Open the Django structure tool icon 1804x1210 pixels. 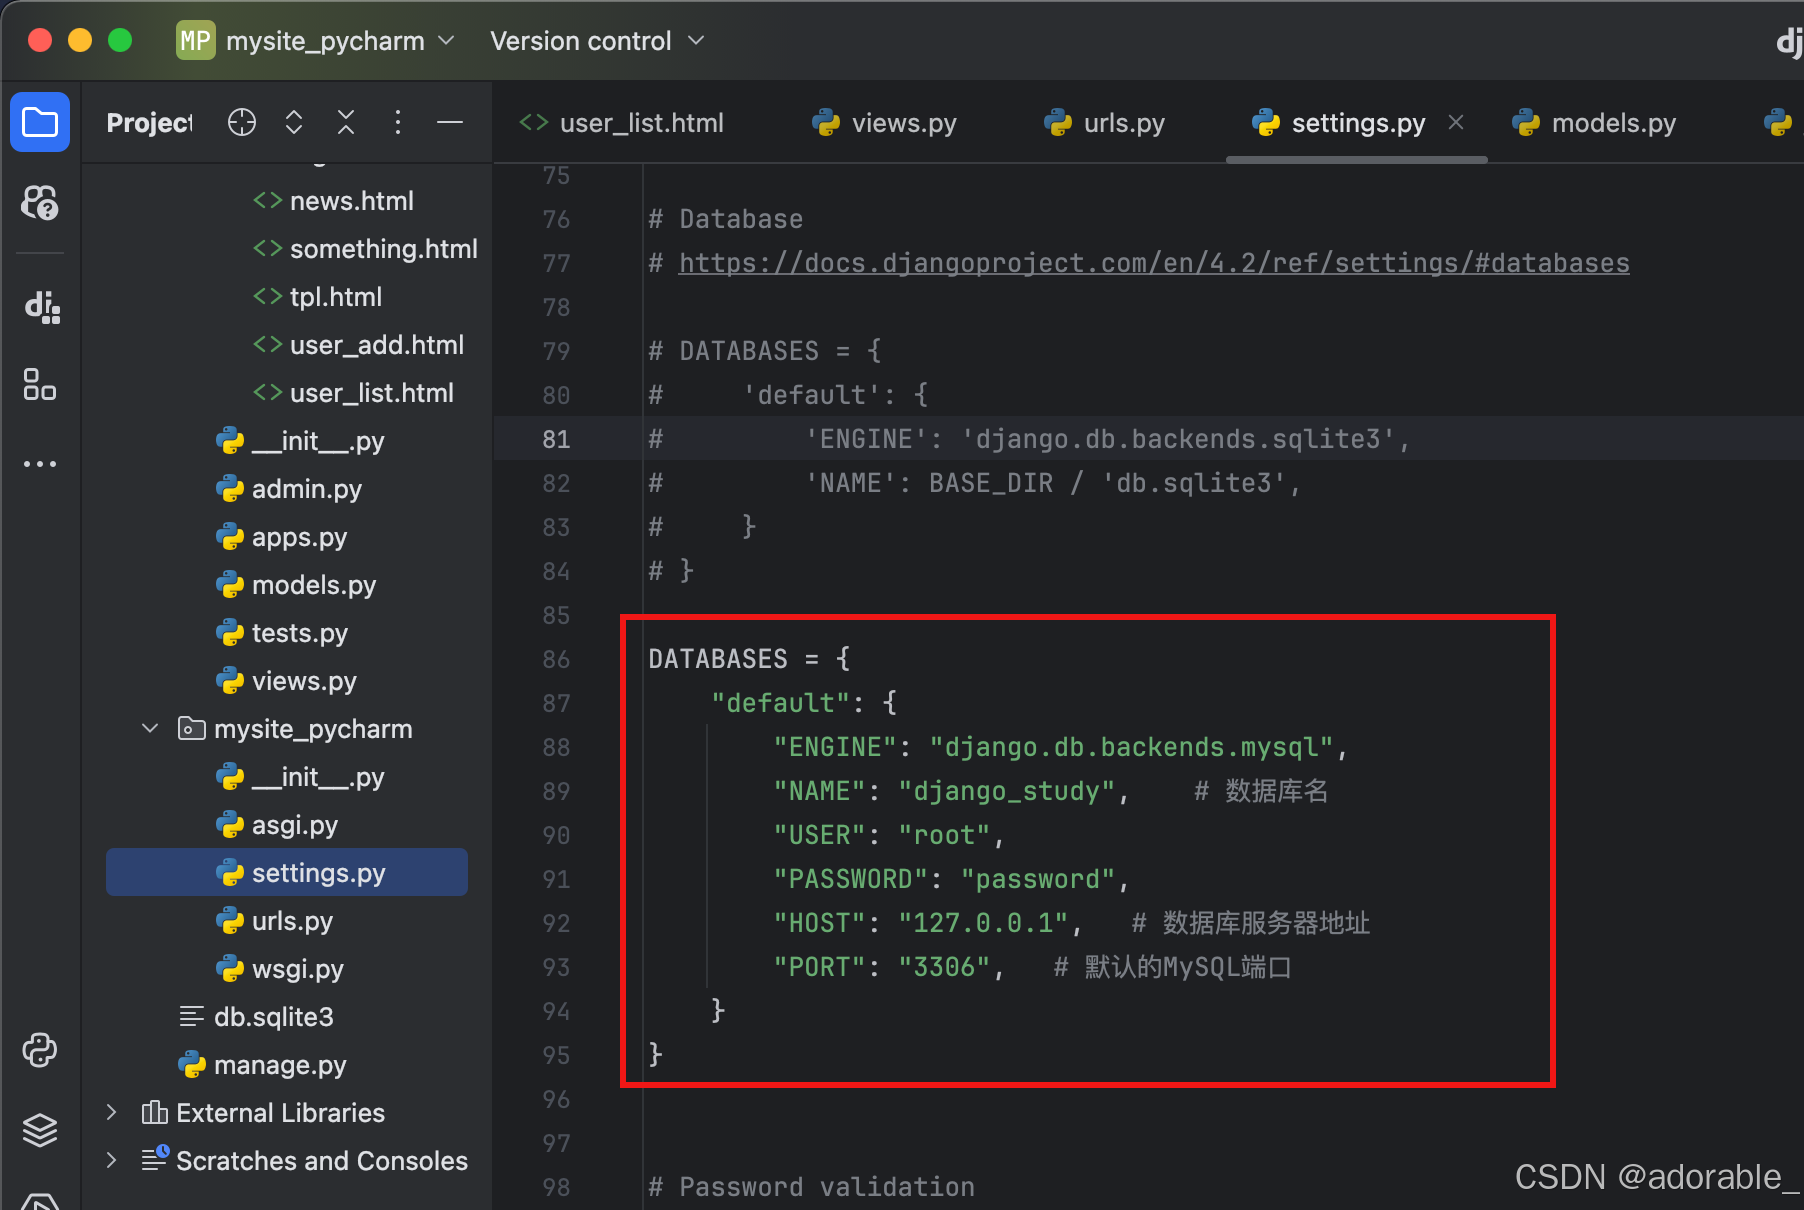point(42,306)
